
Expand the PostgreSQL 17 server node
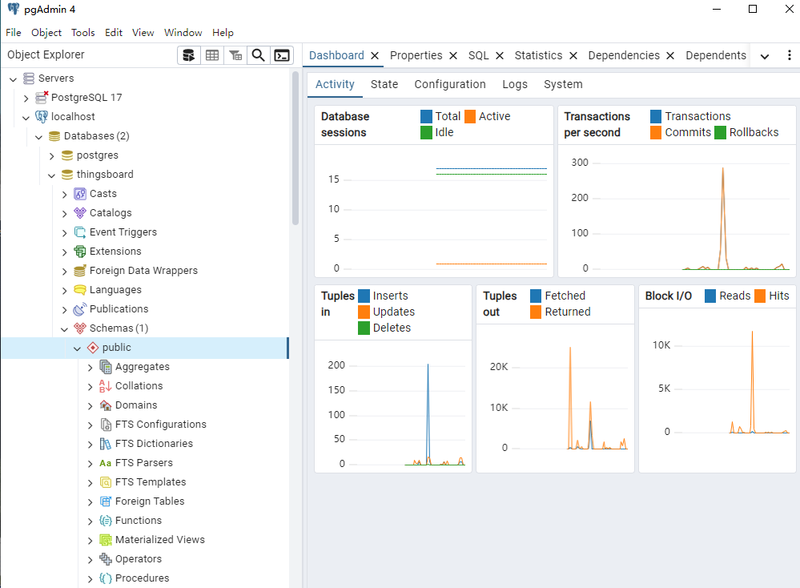coord(26,98)
